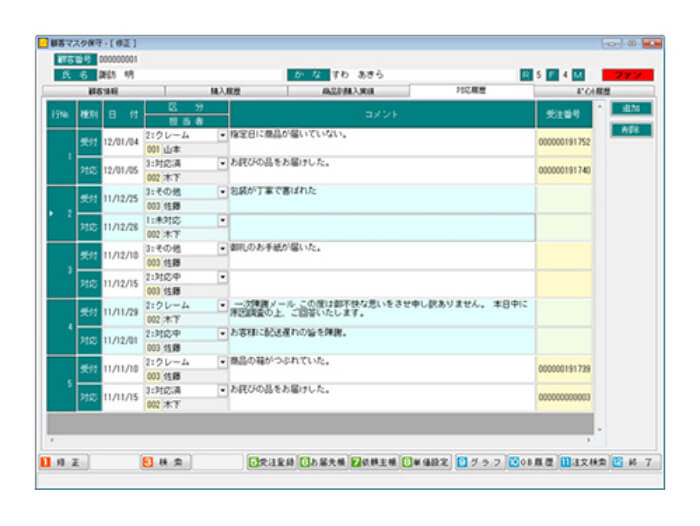Click the red ファン status label
Screen dimensions: 700x526
627,74
